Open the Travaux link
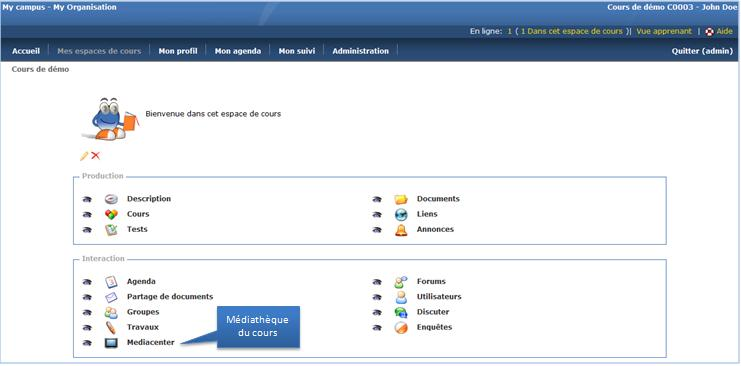The image size is (741, 366). point(143,327)
